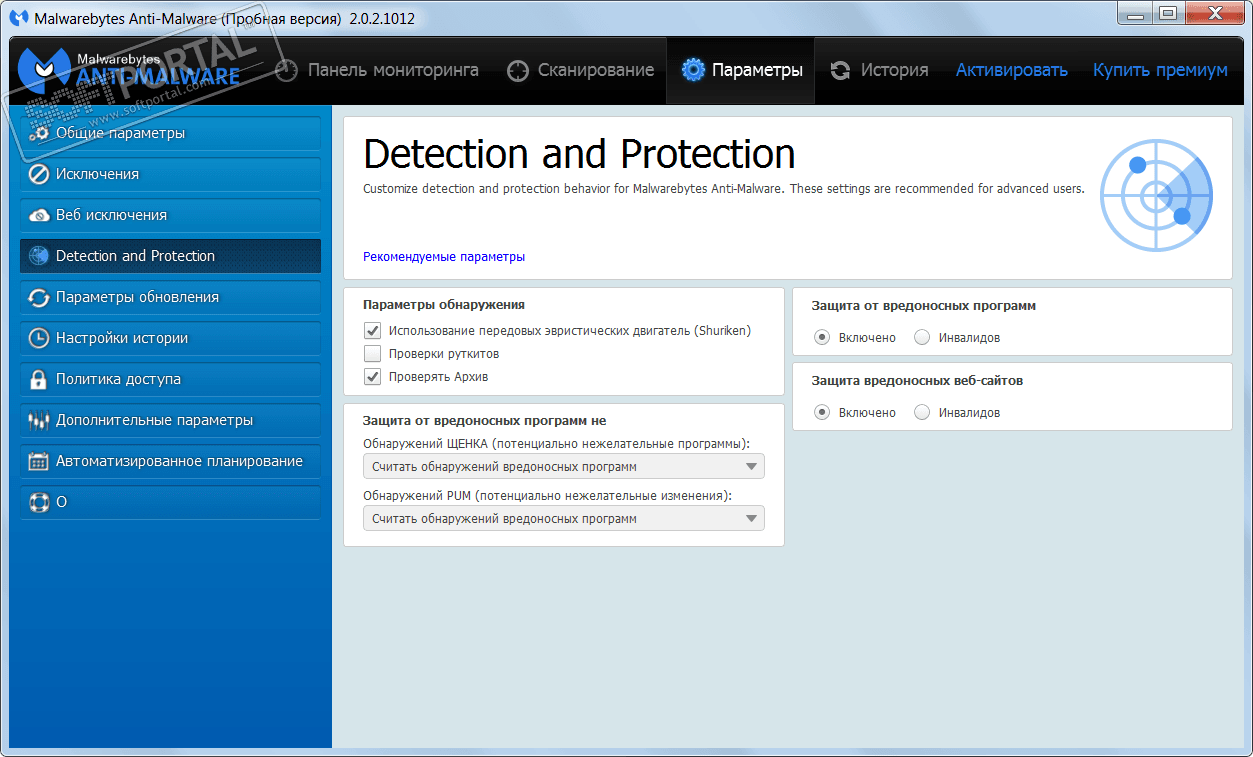Image resolution: width=1253 pixels, height=757 pixels.
Task: Enable the Проверки руткитов checkbox
Action: click(x=372, y=353)
